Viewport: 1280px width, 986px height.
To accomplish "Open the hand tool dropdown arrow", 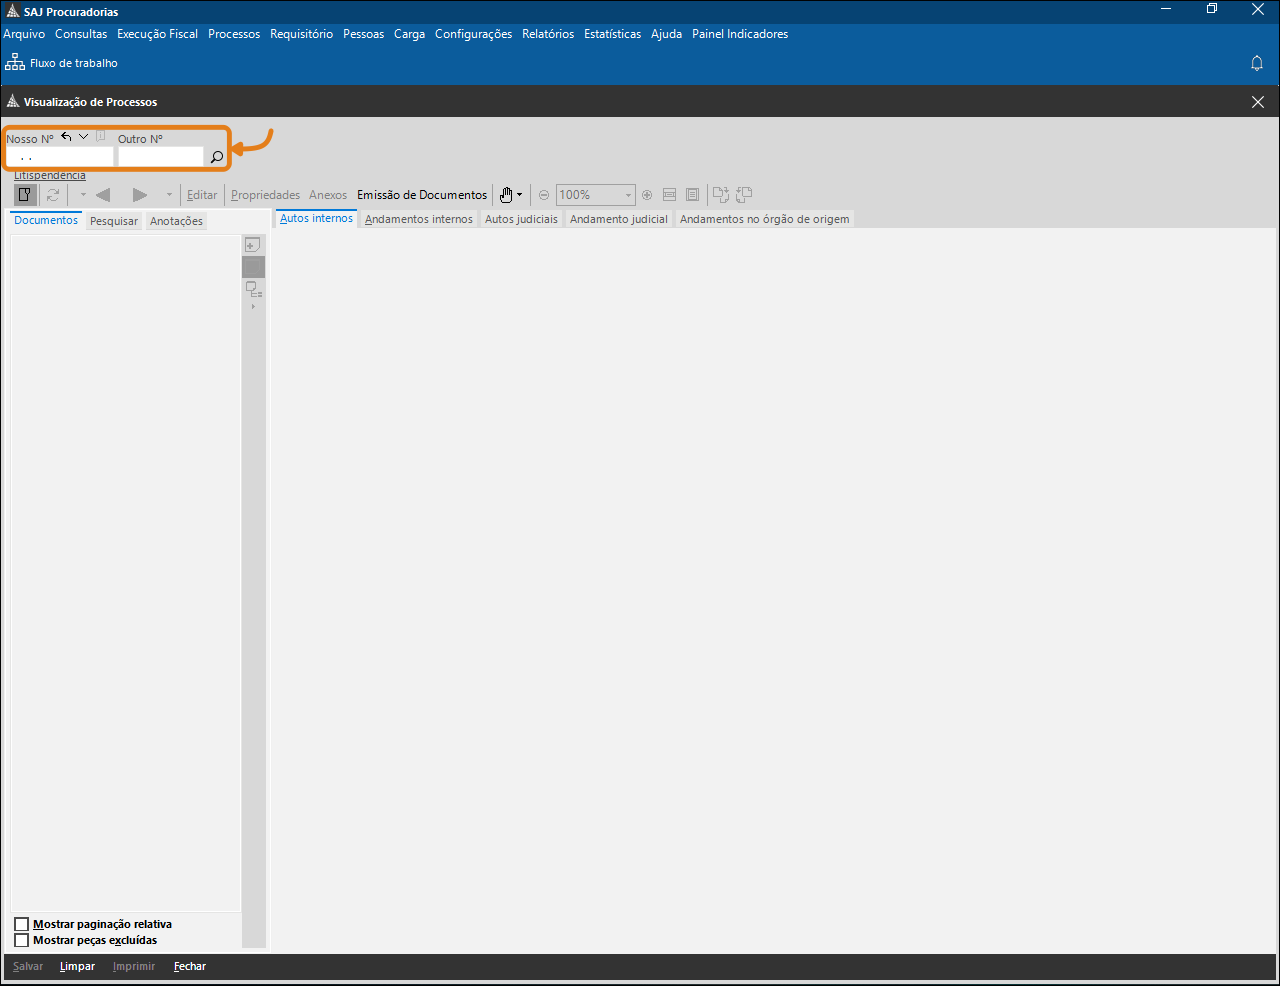I will coord(519,195).
